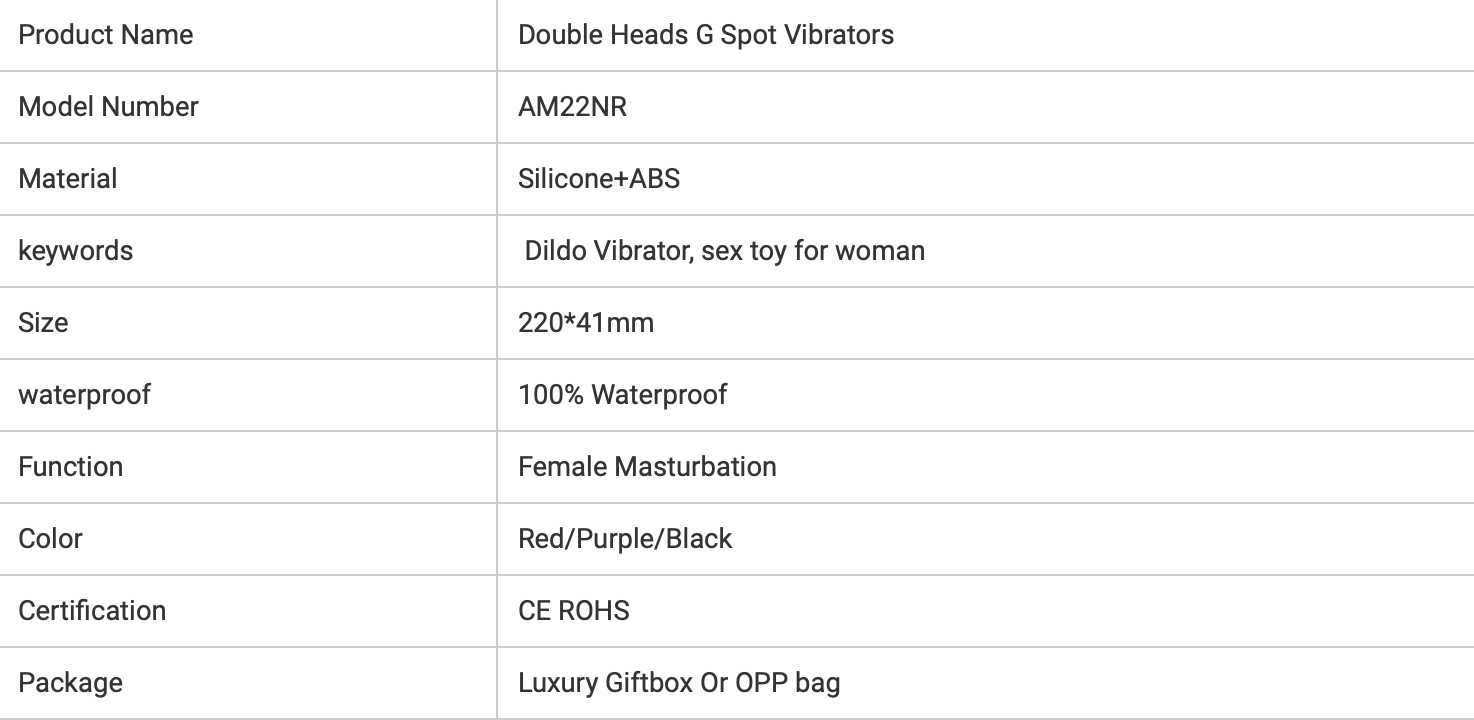Click the "waterproof" row label
The height and width of the screenshot is (720, 1474).
click(x=84, y=395)
